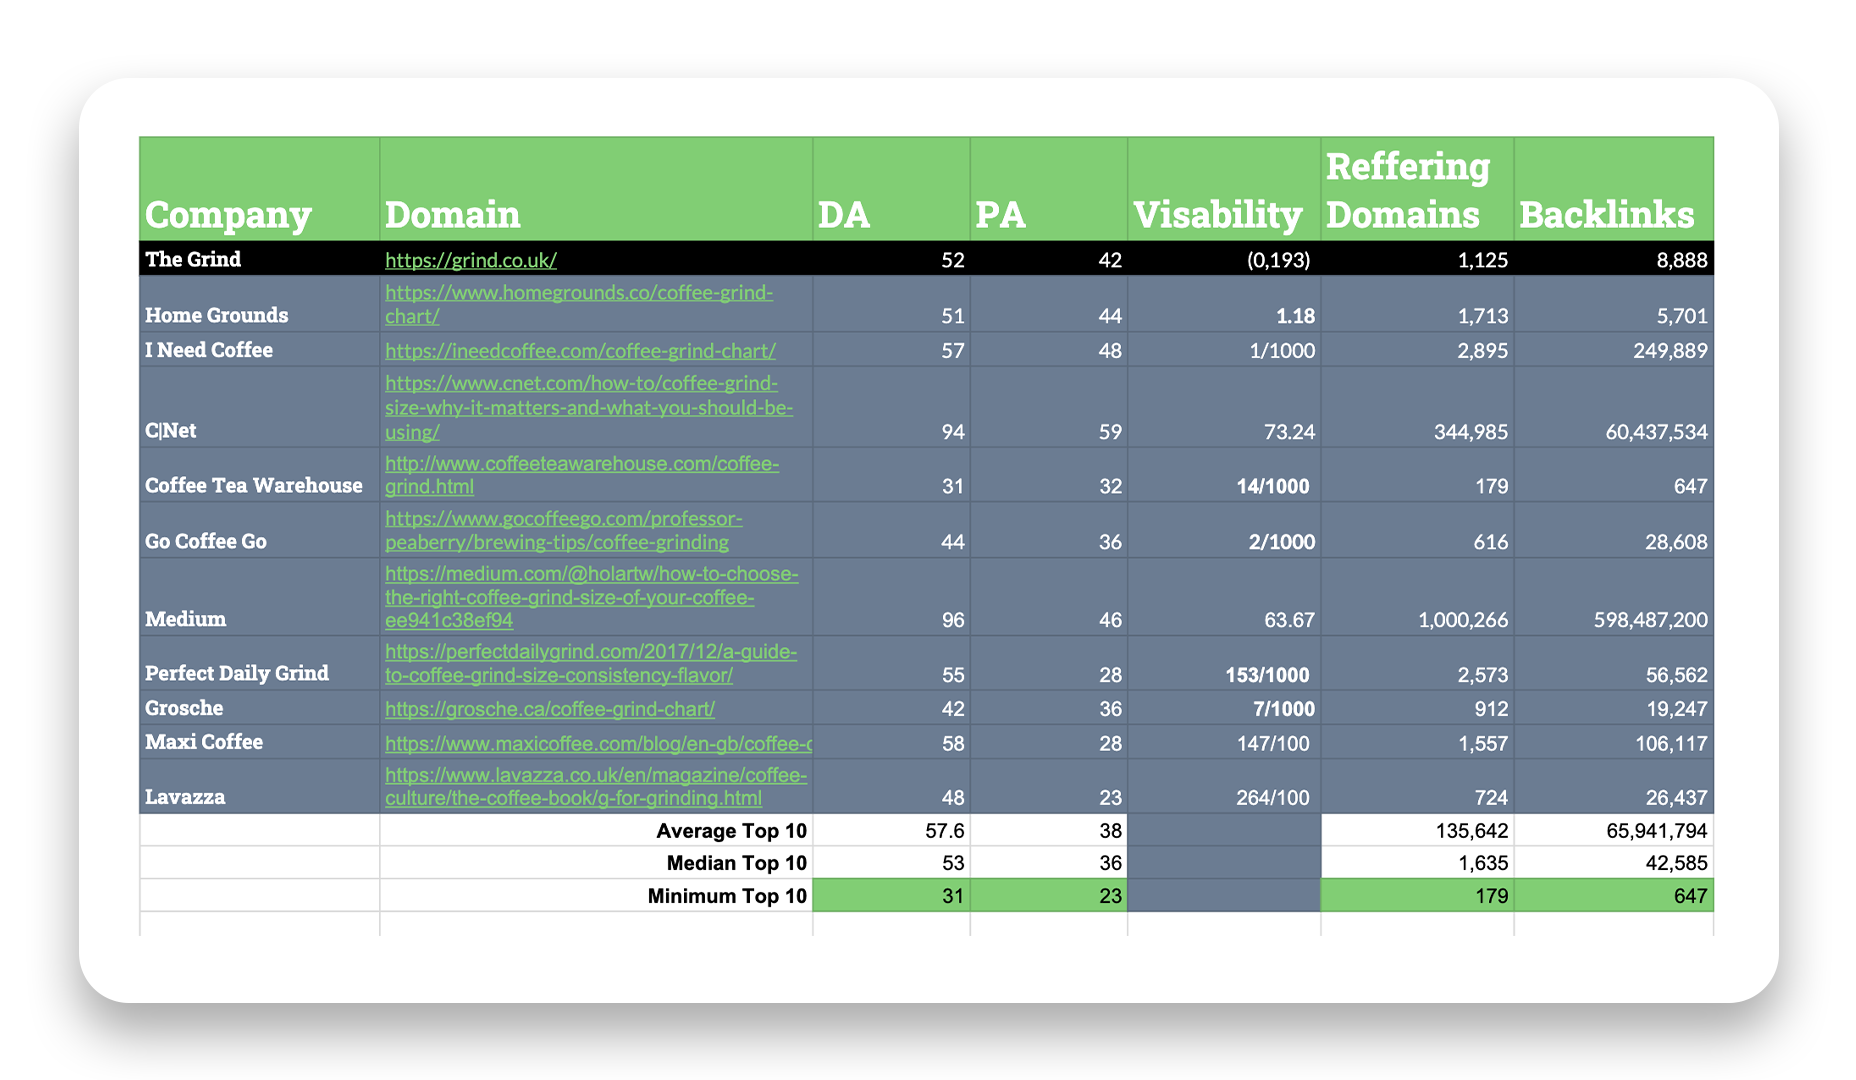Viewport: 1856px width, 1080px height.
Task: Click Grosche backlinks value 19,247
Action: coord(1677,709)
